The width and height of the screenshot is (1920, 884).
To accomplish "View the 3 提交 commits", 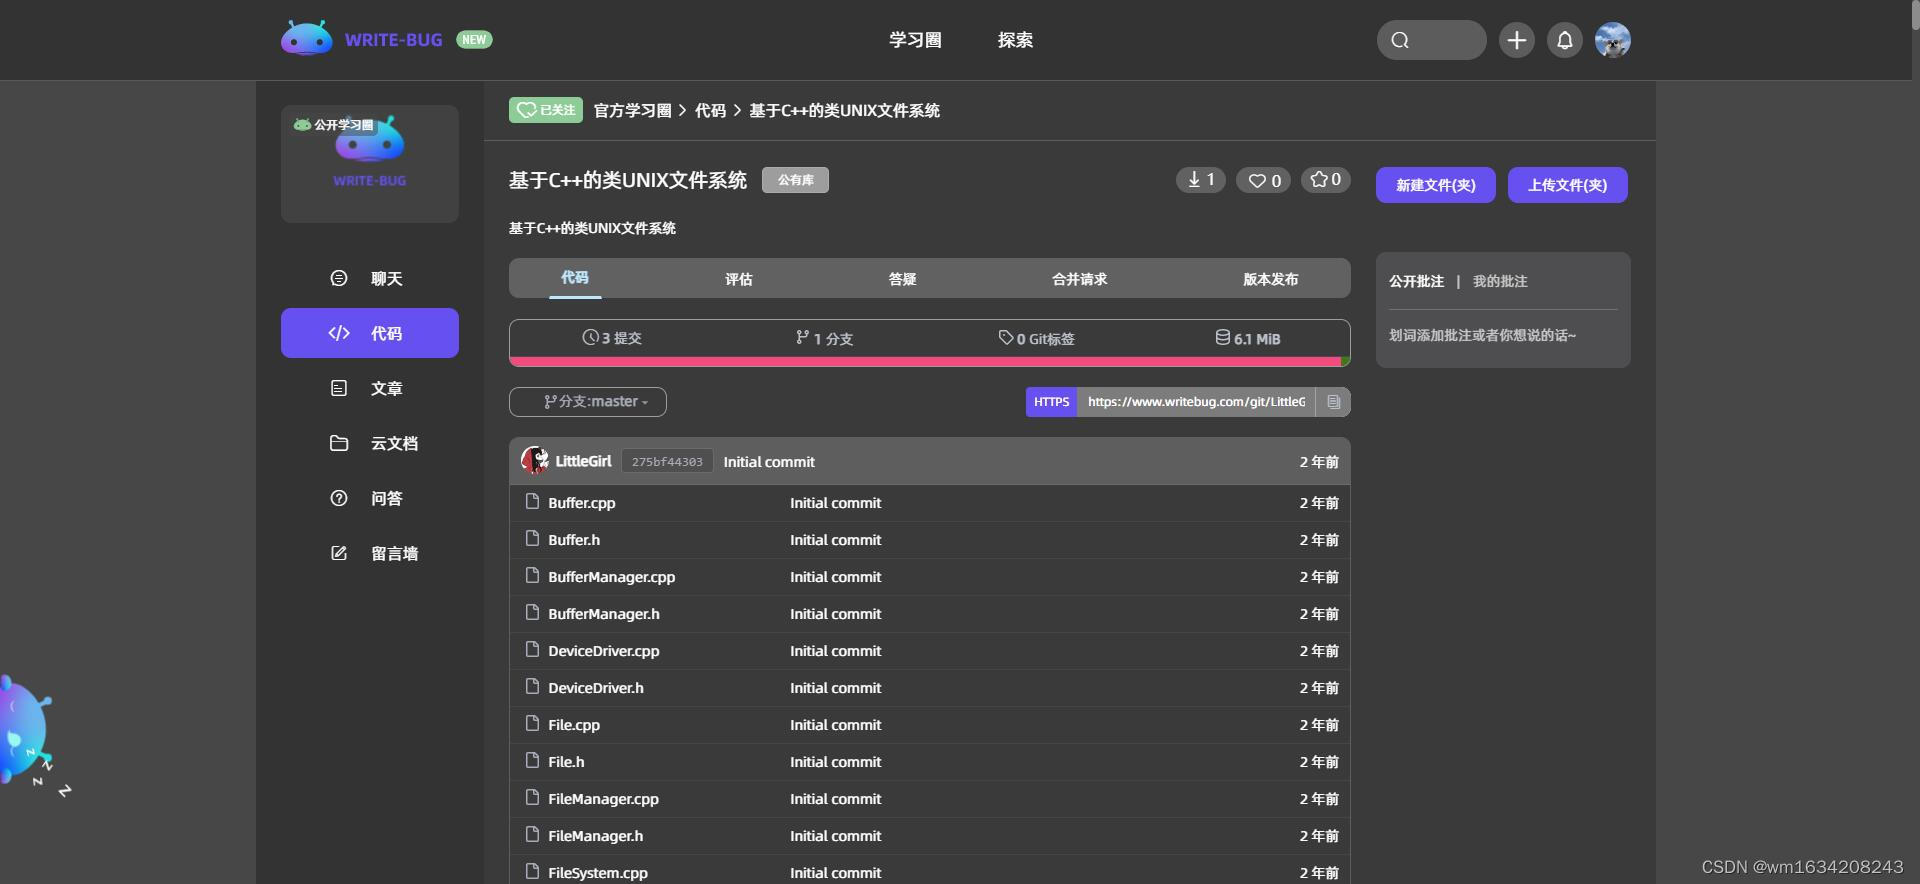I will coord(612,338).
